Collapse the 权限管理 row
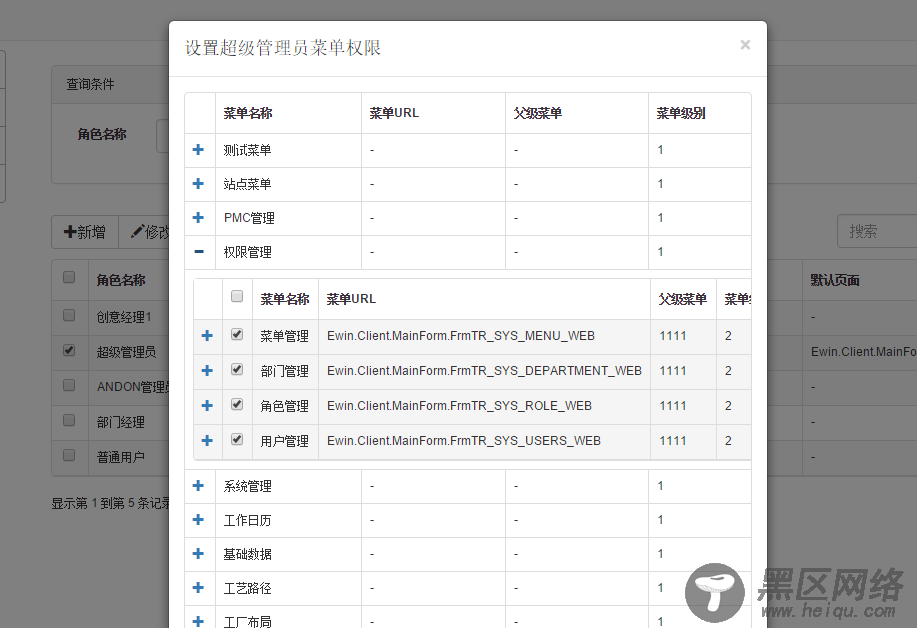The height and width of the screenshot is (628, 917). [199, 251]
